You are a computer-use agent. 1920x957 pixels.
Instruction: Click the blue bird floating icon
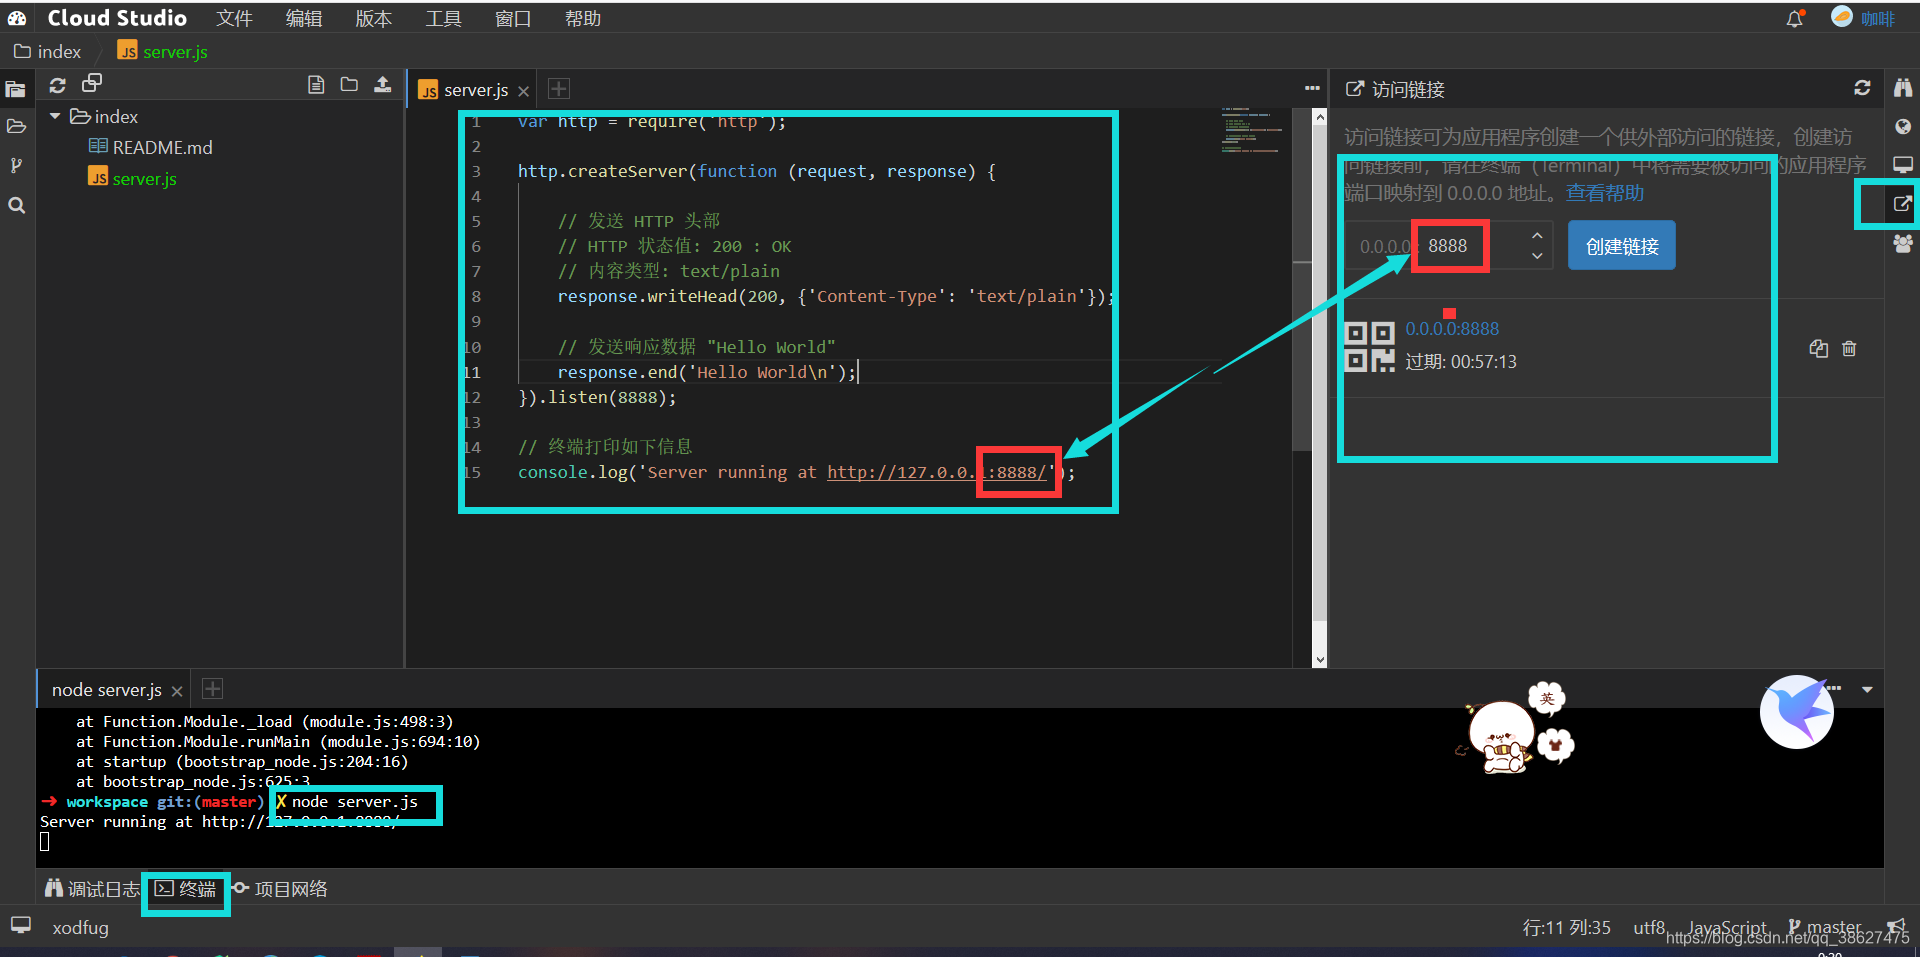[x=1796, y=711]
